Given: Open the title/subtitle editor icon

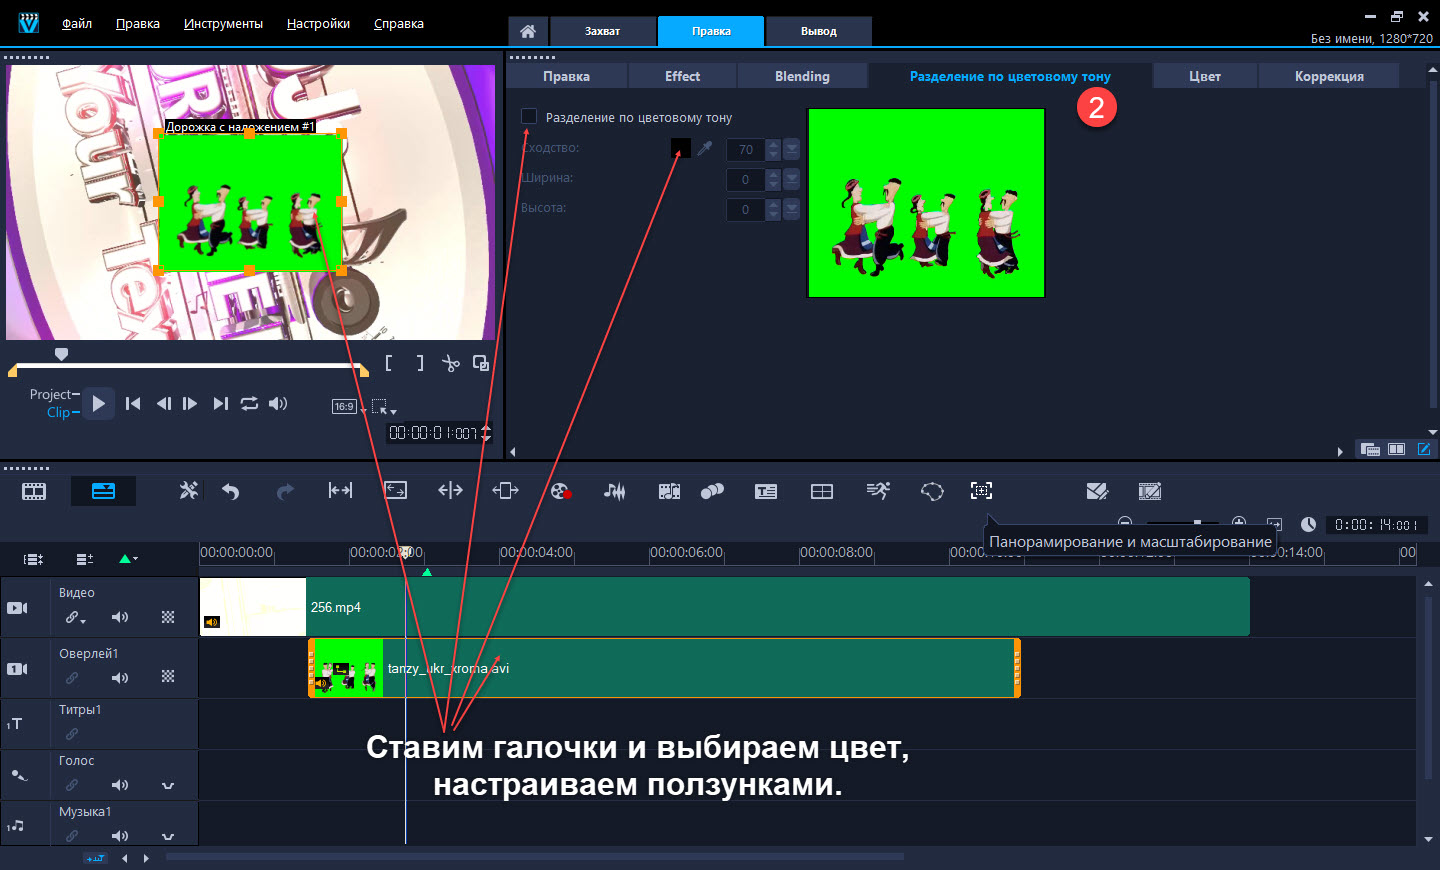Looking at the screenshot, I should (766, 491).
